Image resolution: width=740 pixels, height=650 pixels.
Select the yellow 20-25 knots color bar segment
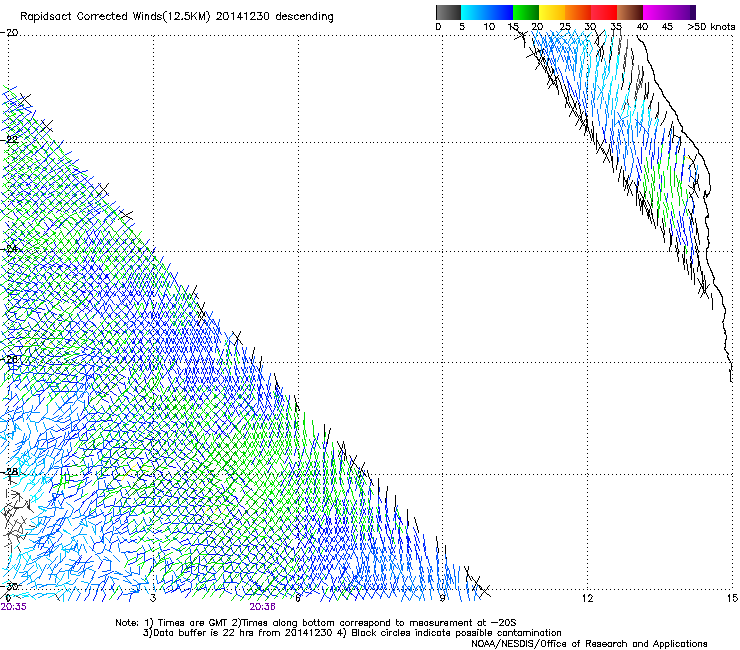(552, 12)
